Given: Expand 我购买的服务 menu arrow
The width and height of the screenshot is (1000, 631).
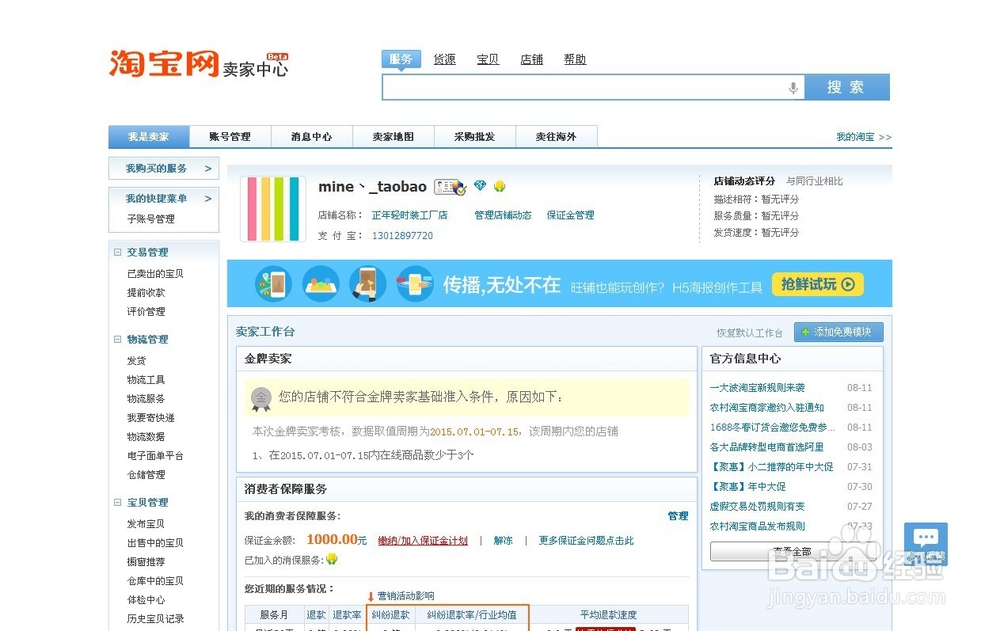Looking at the screenshot, I should click(x=208, y=168).
